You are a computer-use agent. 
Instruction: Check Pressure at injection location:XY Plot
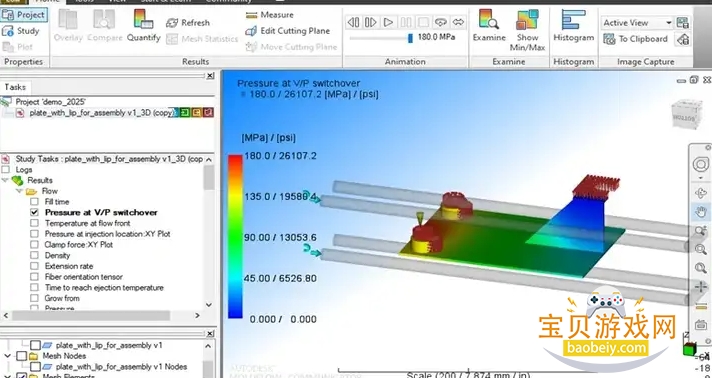click(x=35, y=234)
